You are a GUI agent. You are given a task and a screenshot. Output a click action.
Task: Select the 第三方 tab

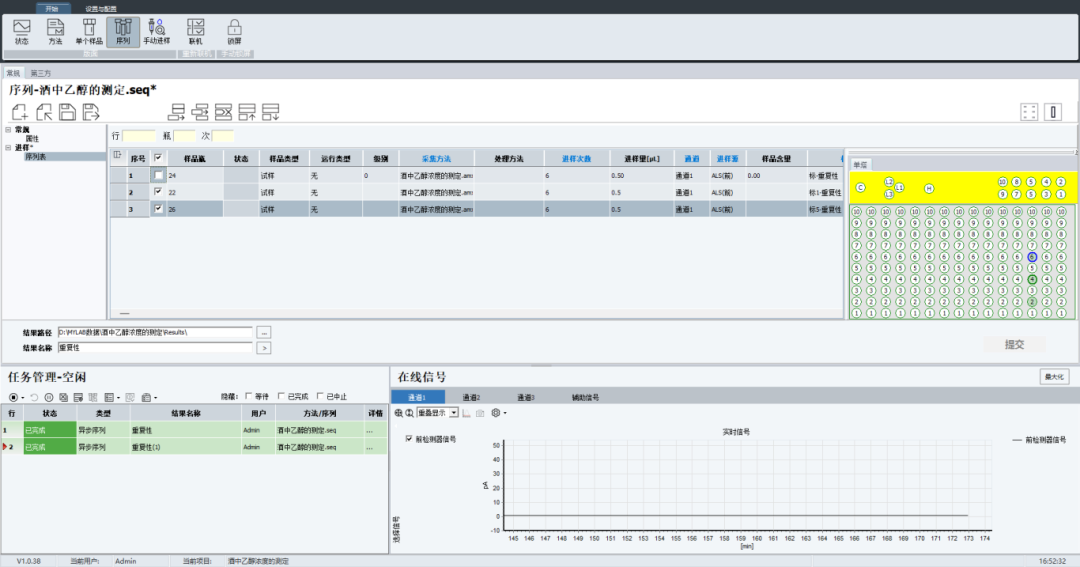pos(41,73)
